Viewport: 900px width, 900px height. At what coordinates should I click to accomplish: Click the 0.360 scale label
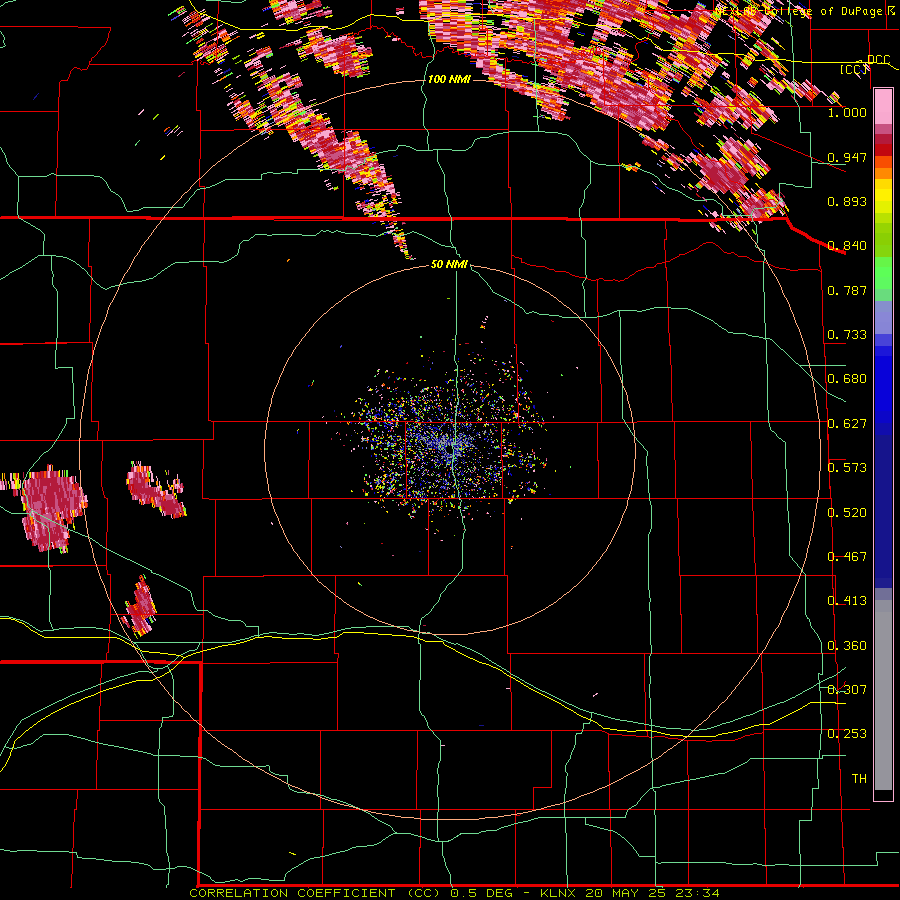pyautogui.click(x=847, y=646)
